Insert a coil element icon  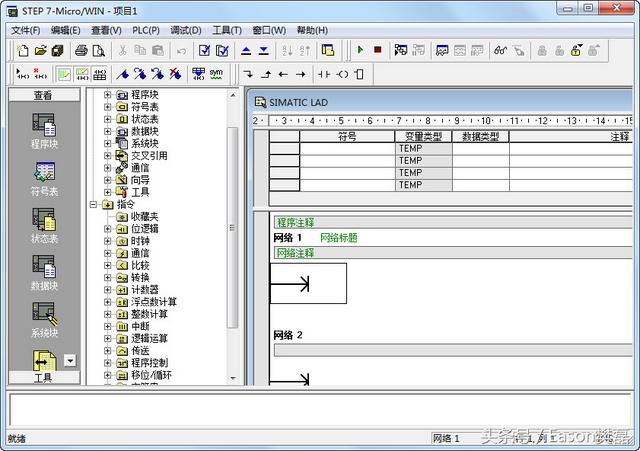(x=342, y=74)
